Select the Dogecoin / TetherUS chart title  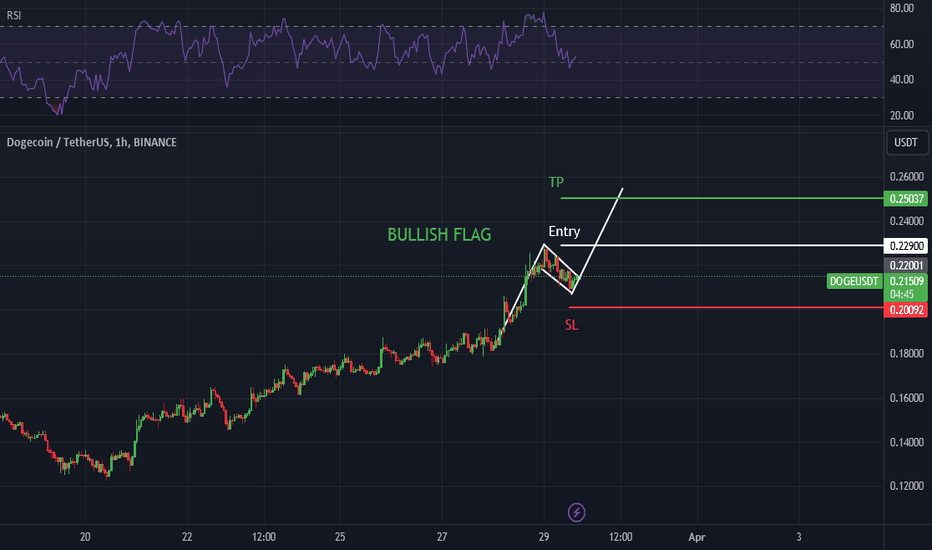click(92, 142)
